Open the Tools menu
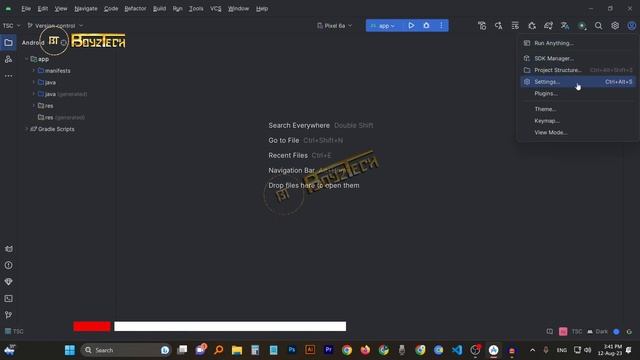The image size is (640, 360). coord(196,9)
